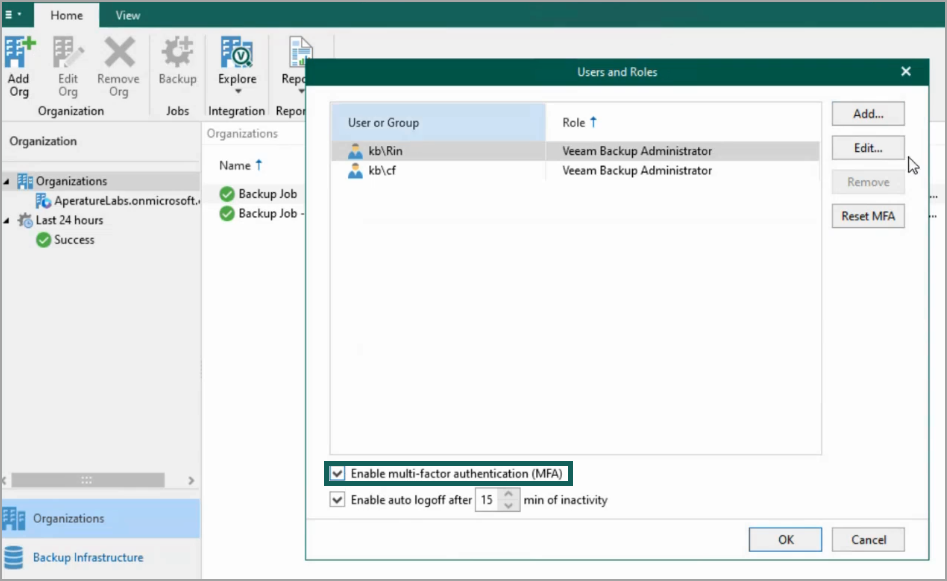This screenshot has width=947, height=581.
Task: Click the User or Group column header
Action: (438, 123)
